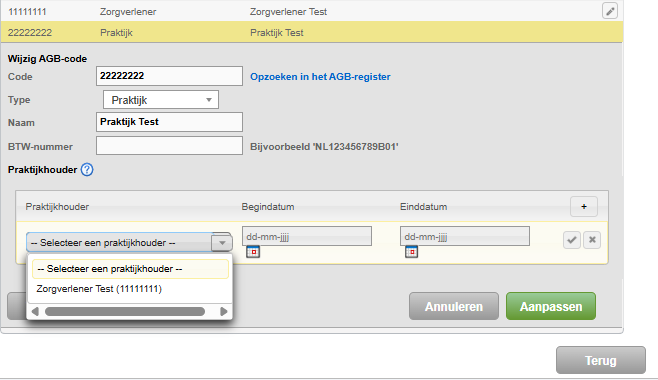
Task: Click the example text 'NL123456789B01'
Action: (355, 147)
